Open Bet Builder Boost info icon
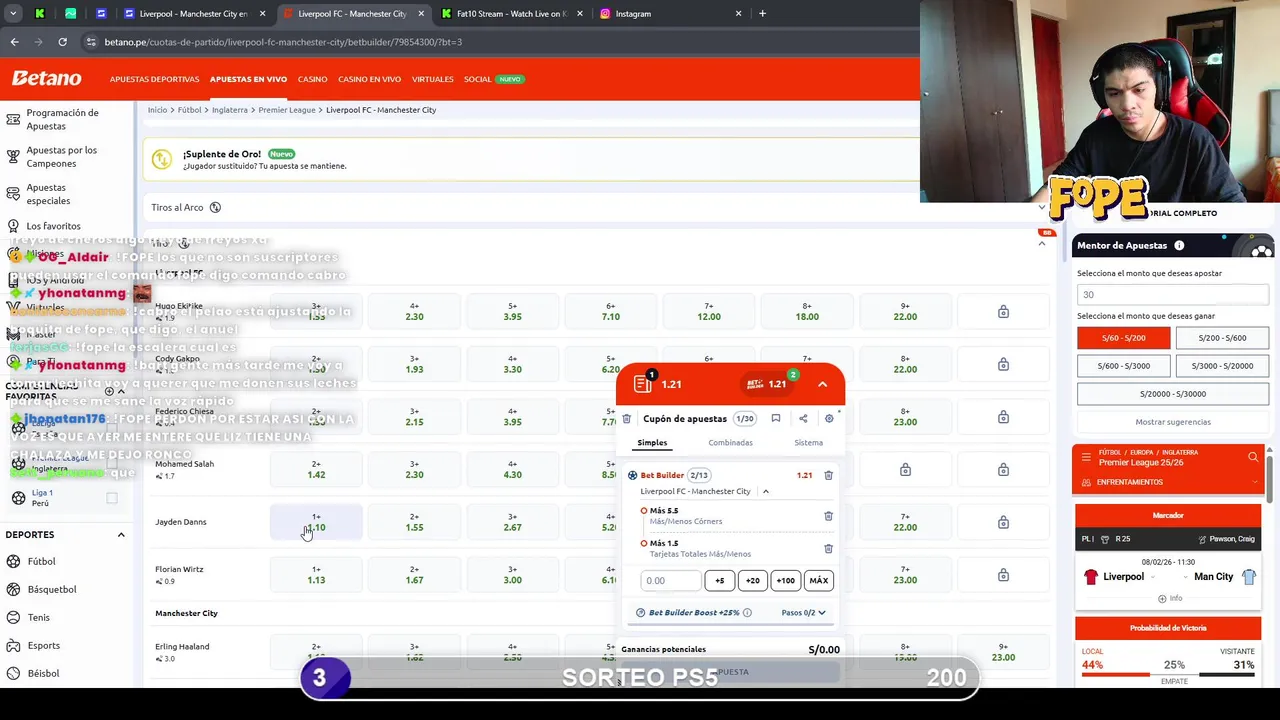Viewport: 1280px width, 720px height. (x=747, y=613)
